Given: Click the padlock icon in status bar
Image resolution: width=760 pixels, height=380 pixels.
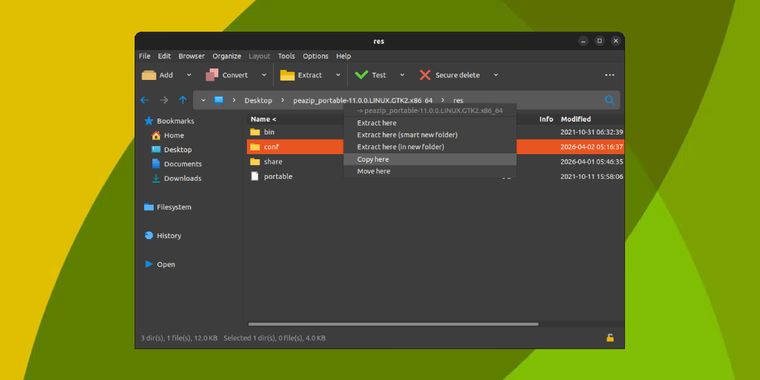Looking at the screenshot, I should click(610, 338).
